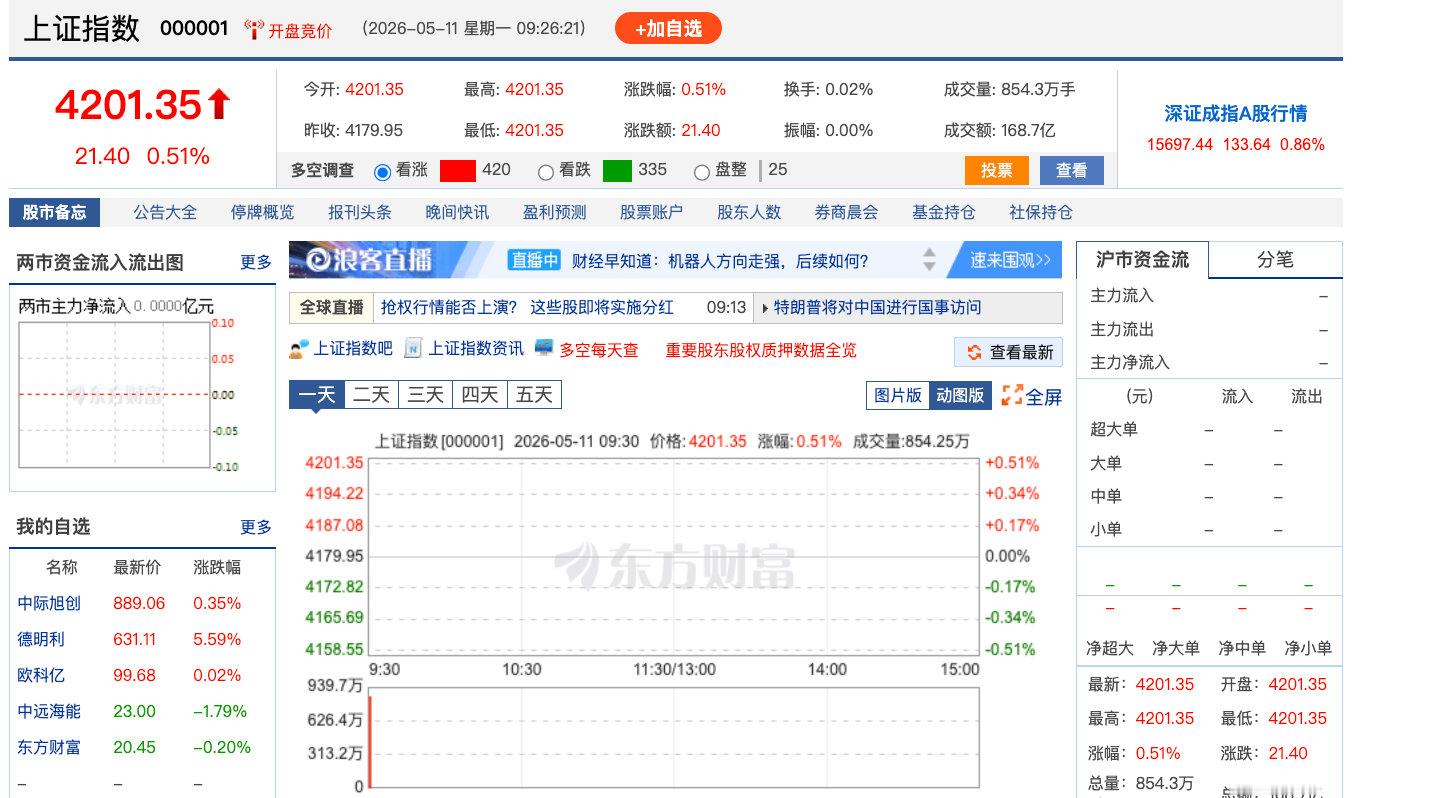Open 股东人数 link
The image size is (1434, 798).
pos(749,212)
